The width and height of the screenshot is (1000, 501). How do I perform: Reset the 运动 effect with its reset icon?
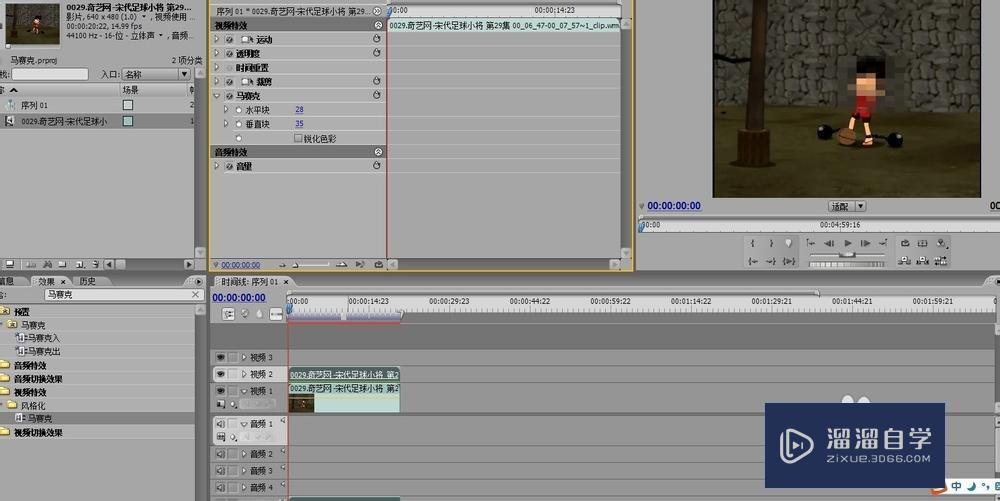pyautogui.click(x=376, y=40)
